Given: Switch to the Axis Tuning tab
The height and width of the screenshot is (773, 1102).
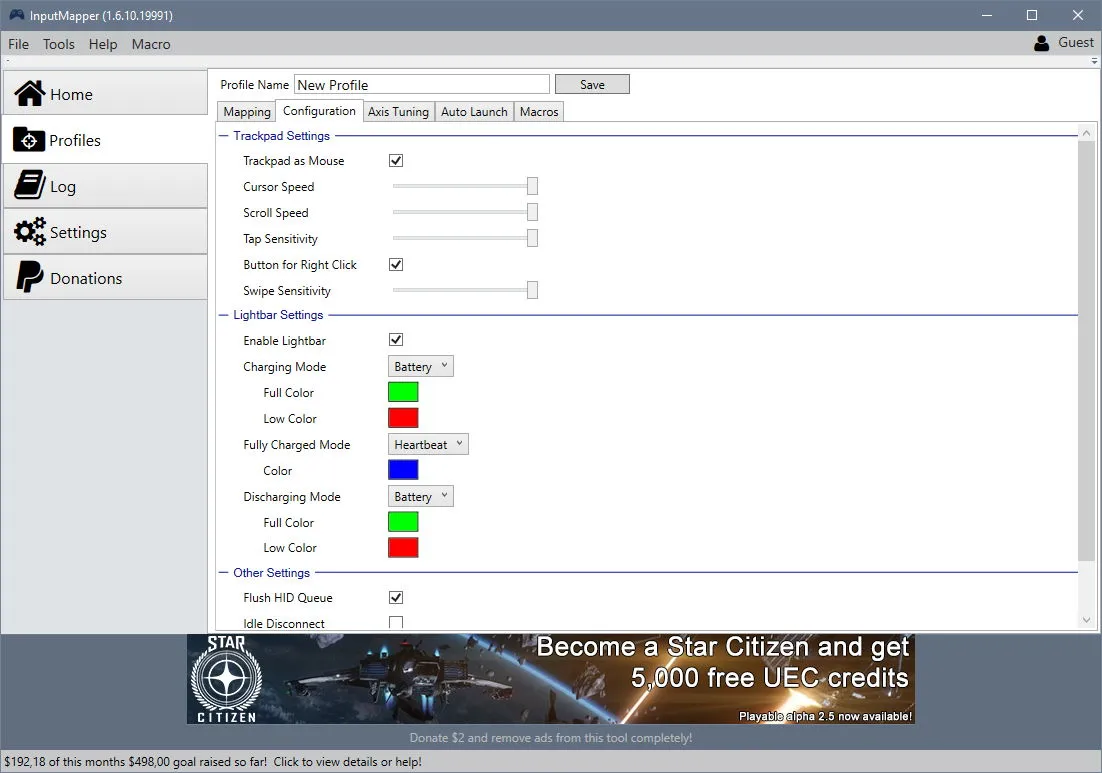Looking at the screenshot, I should tap(398, 112).
